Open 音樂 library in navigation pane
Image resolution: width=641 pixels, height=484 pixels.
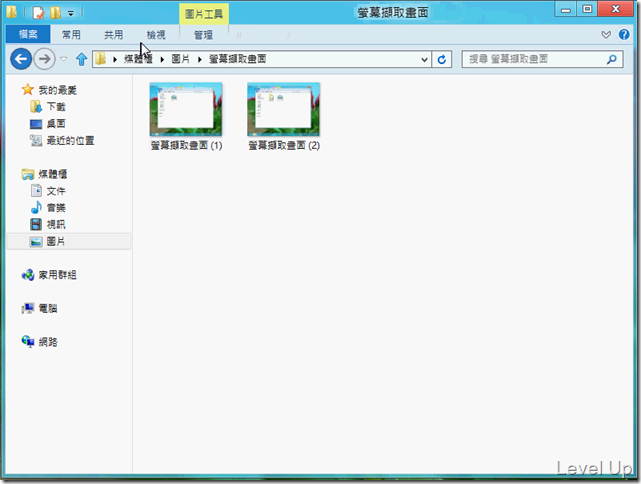click(56, 208)
